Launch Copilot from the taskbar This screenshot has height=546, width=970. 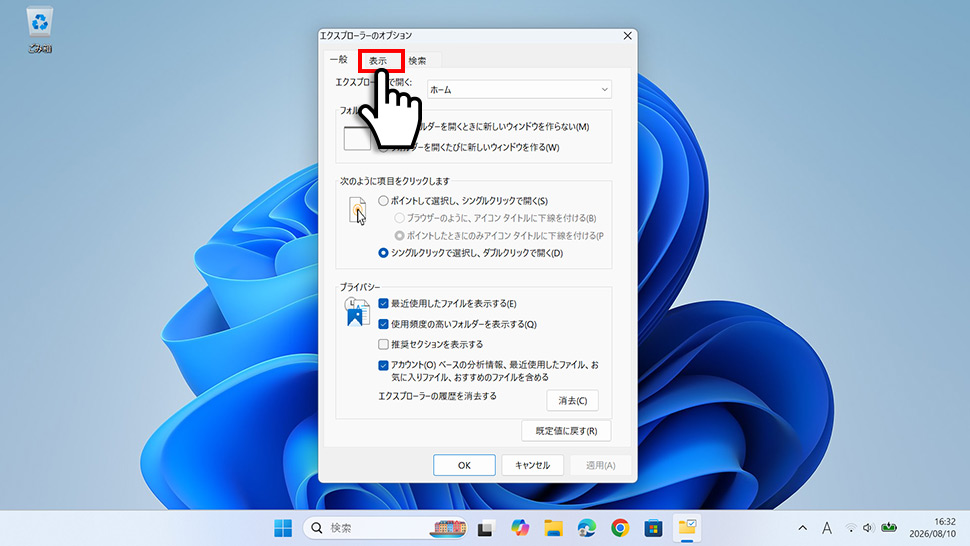tap(520, 528)
